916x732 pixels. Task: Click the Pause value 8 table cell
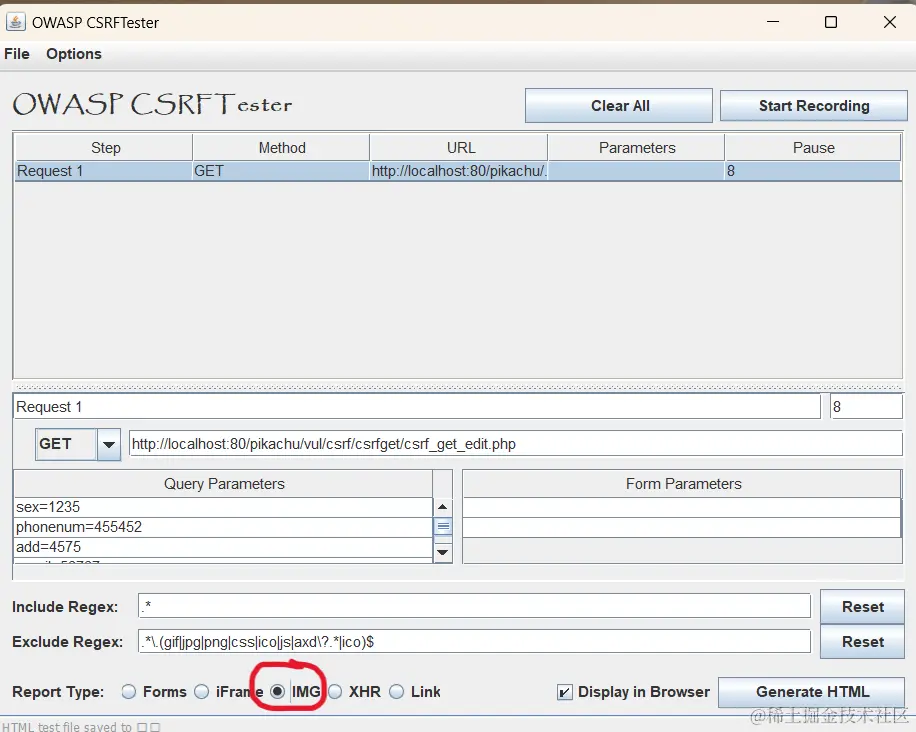click(813, 171)
